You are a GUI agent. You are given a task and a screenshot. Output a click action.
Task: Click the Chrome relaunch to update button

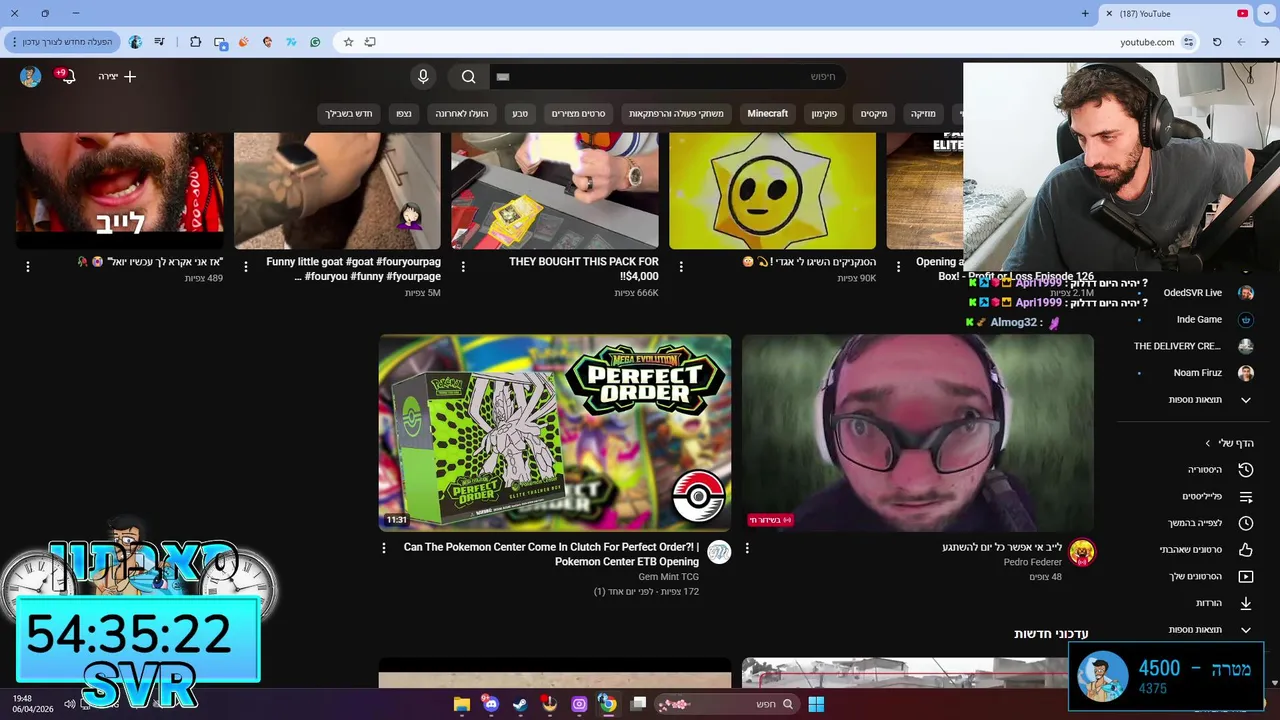tap(62, 42)
